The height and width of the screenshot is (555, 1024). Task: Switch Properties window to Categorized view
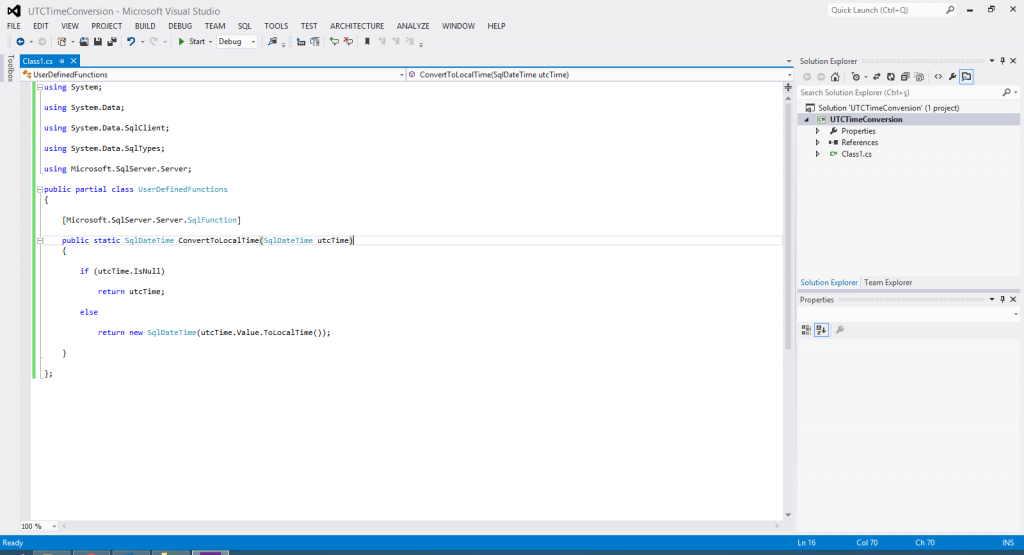[x=807, y=330]
